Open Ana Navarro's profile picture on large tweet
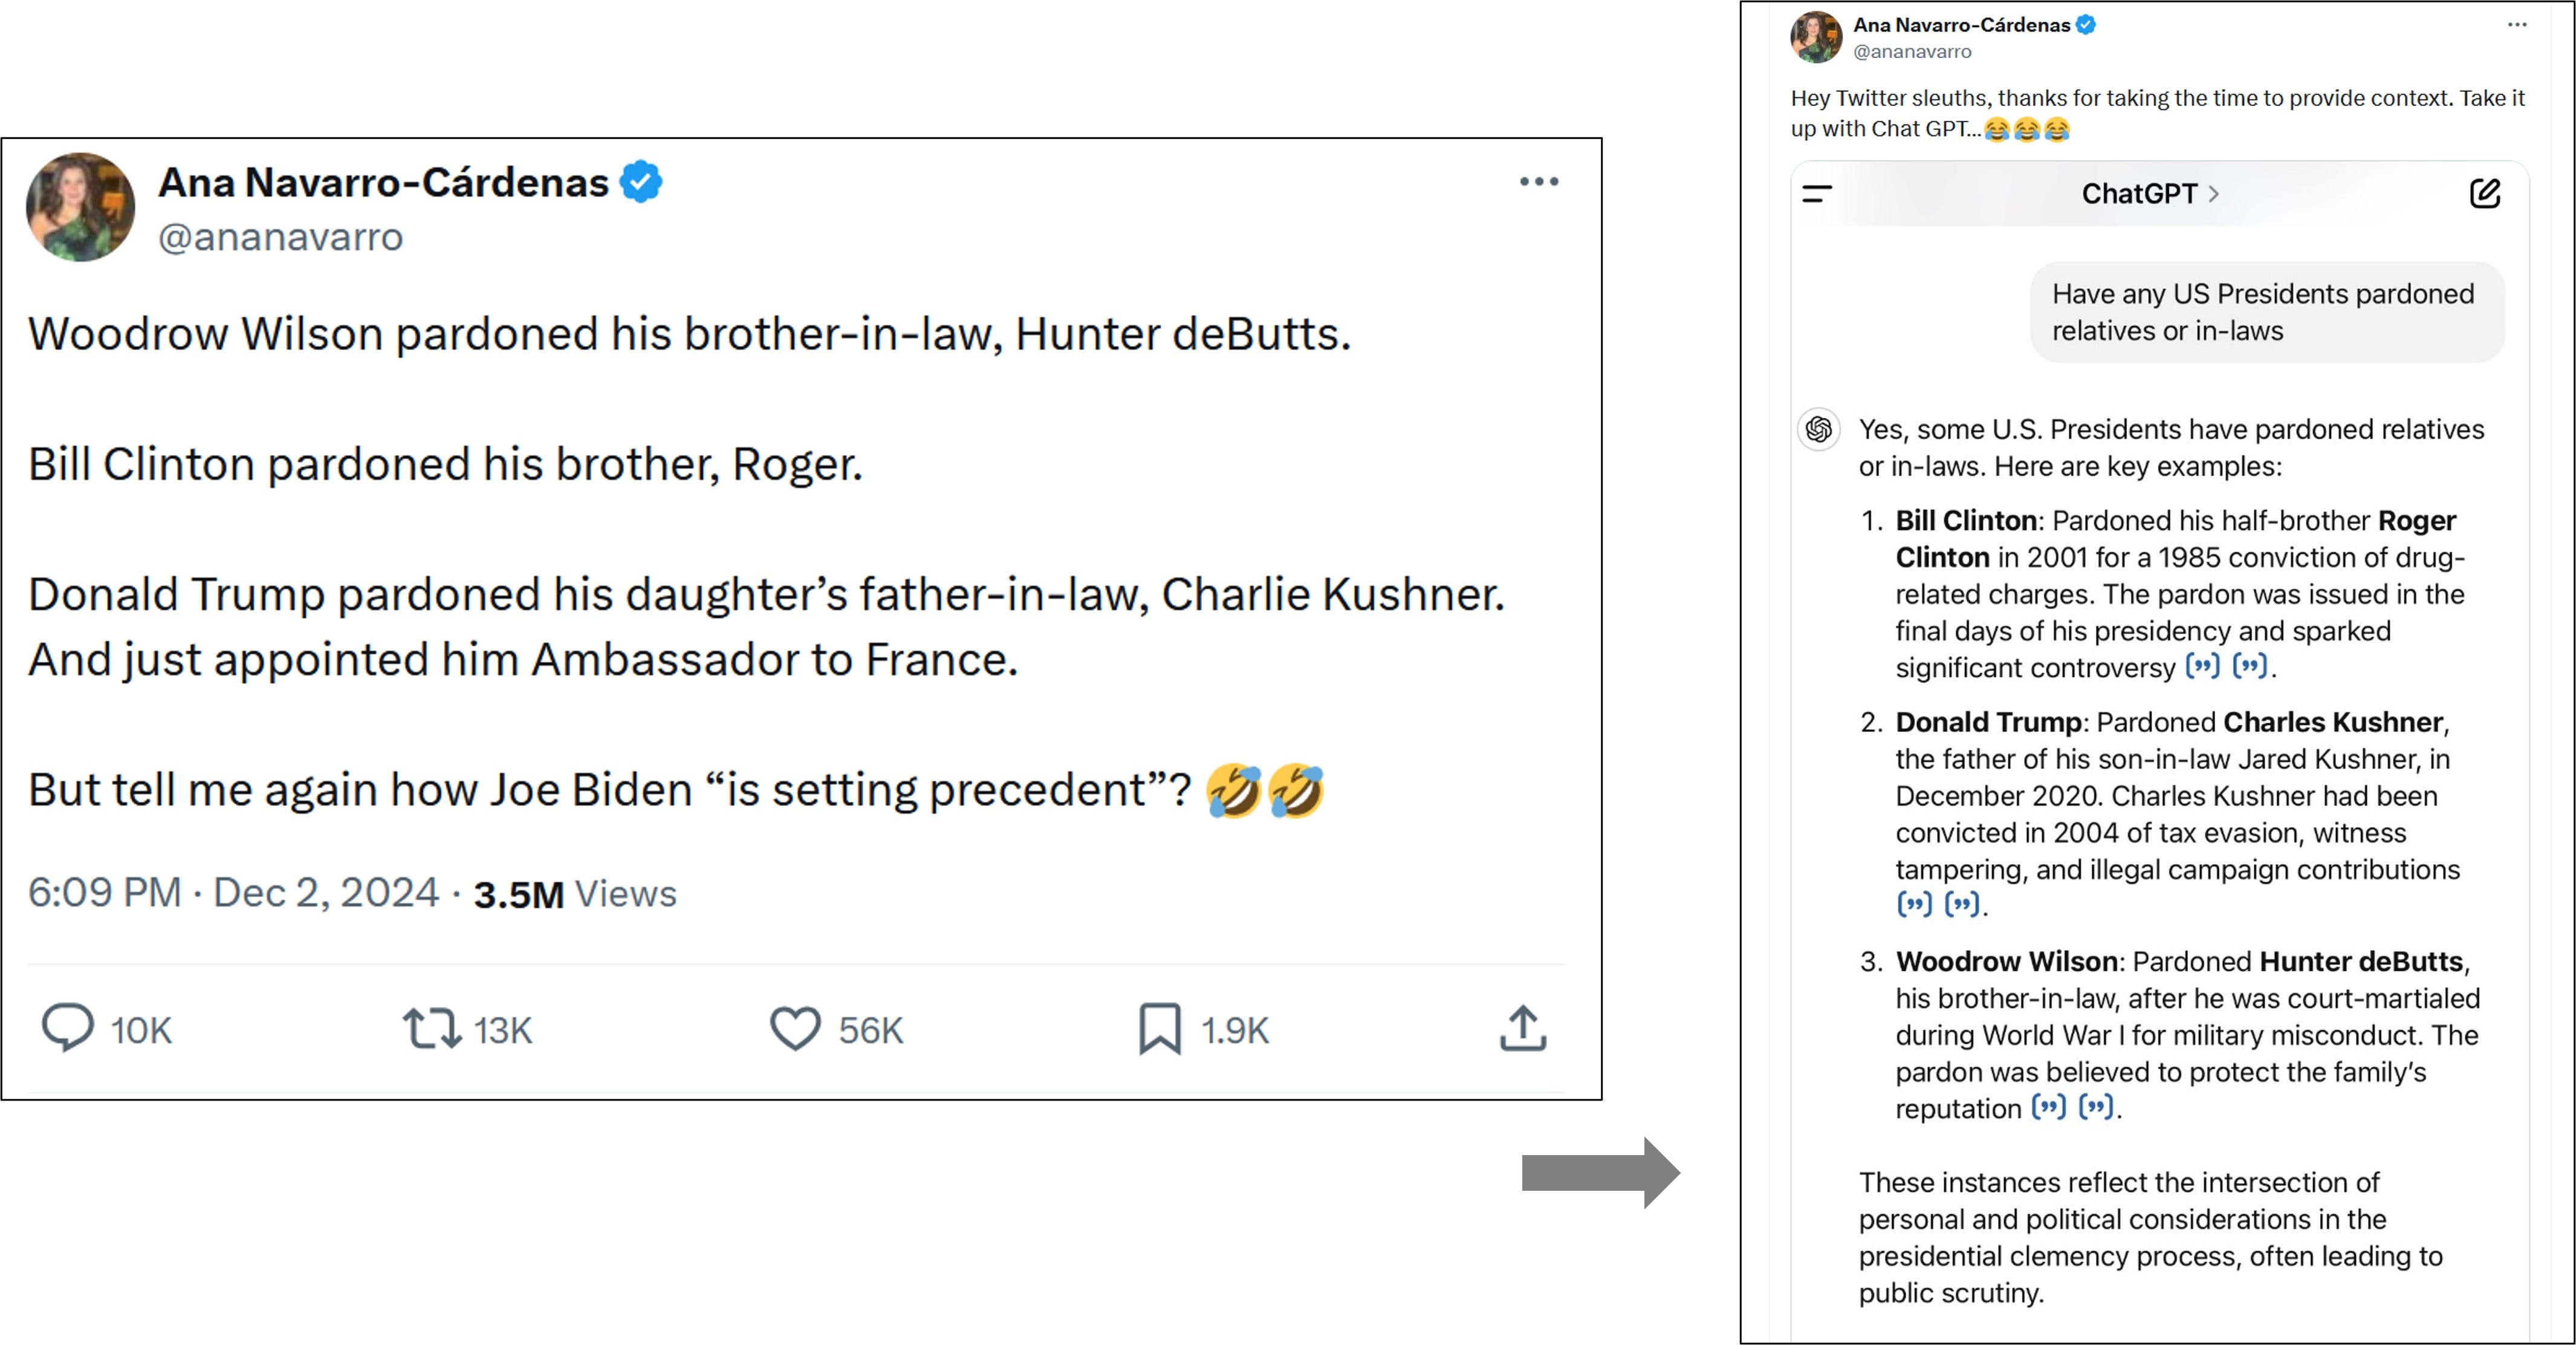 (80, 207)
